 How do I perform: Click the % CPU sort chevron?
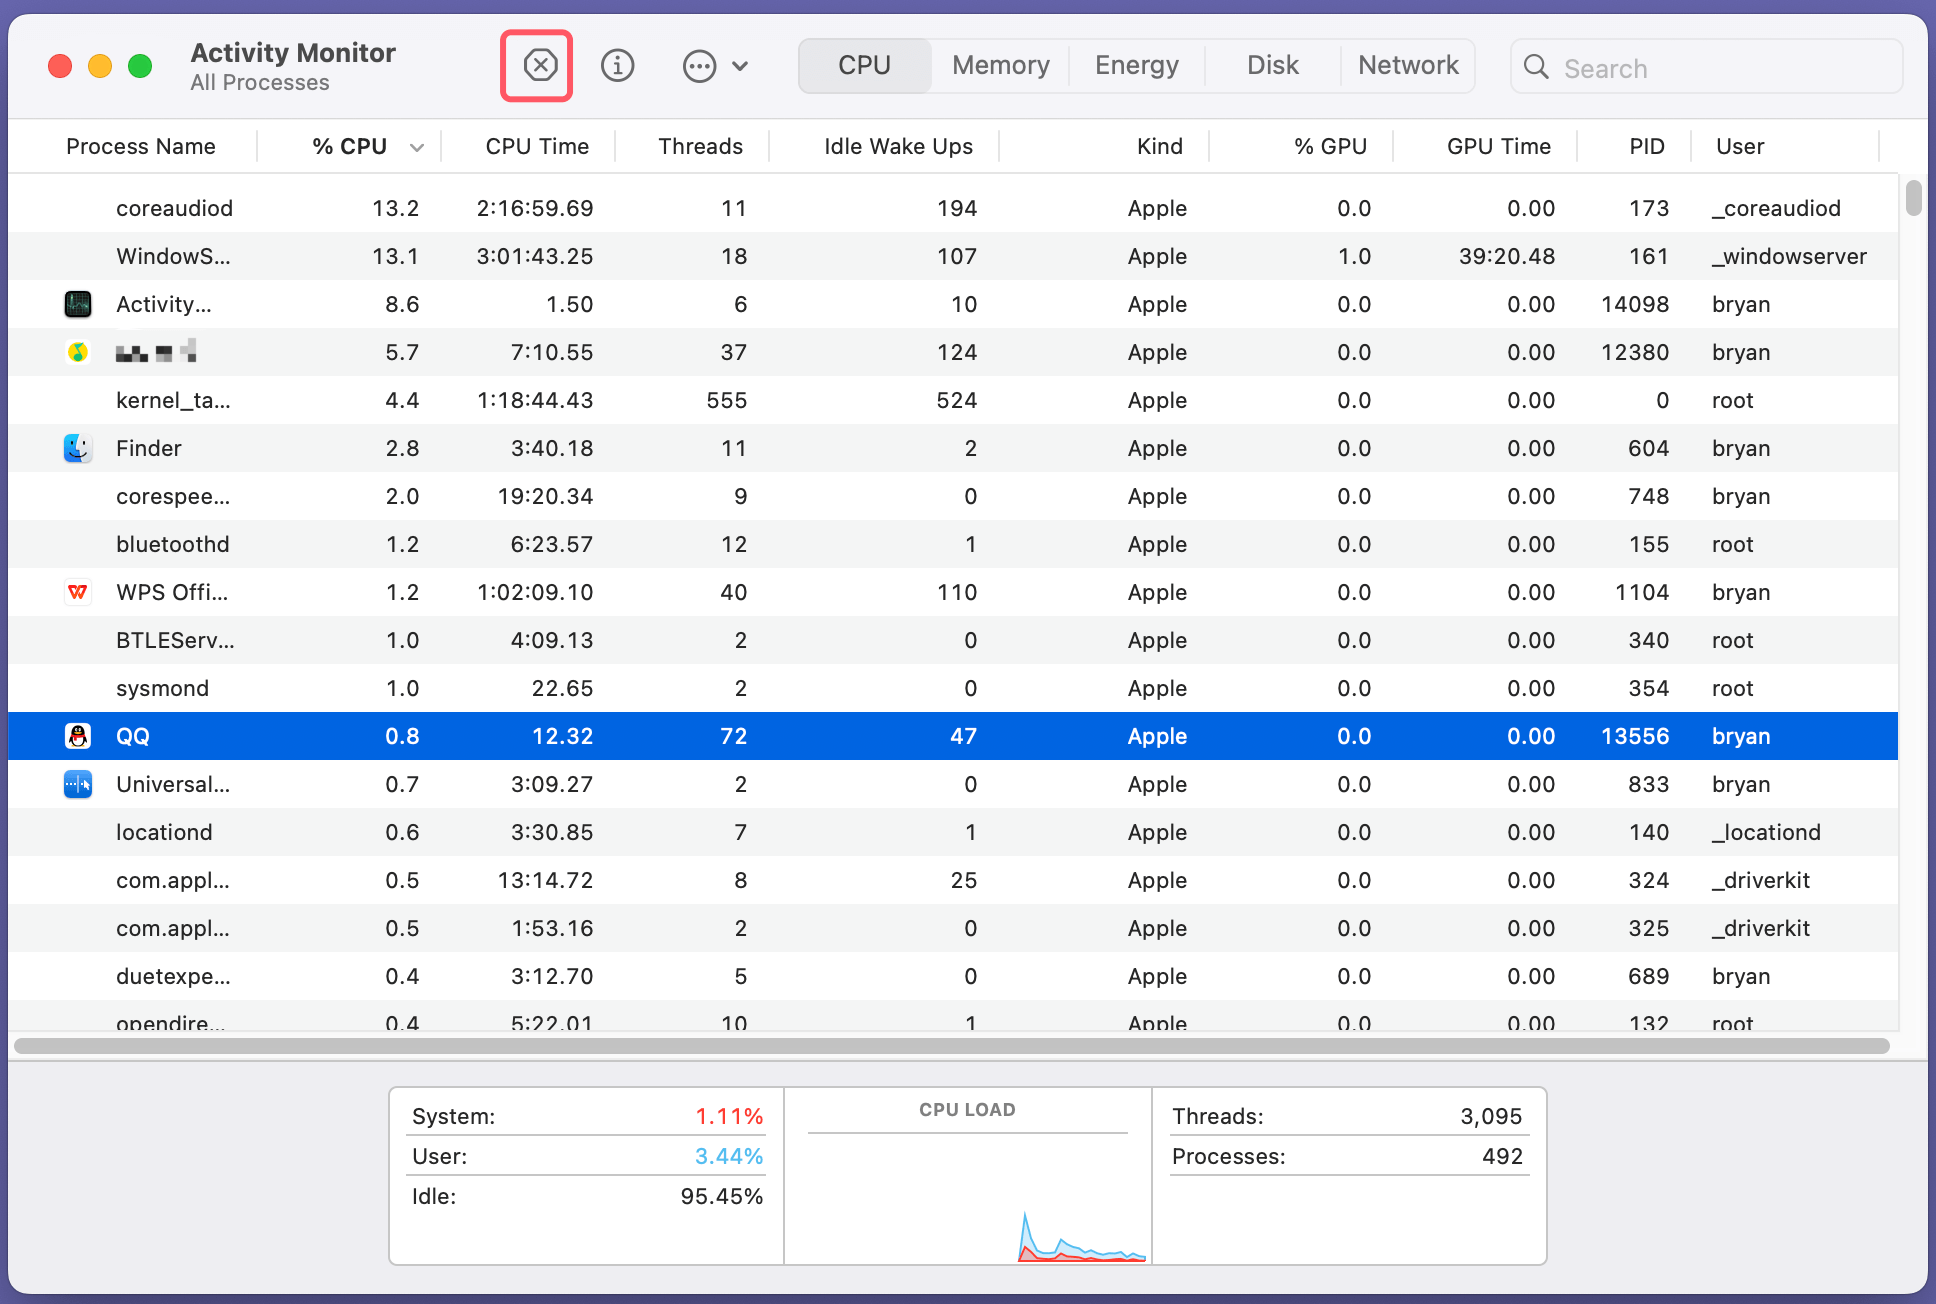[417, 146]
